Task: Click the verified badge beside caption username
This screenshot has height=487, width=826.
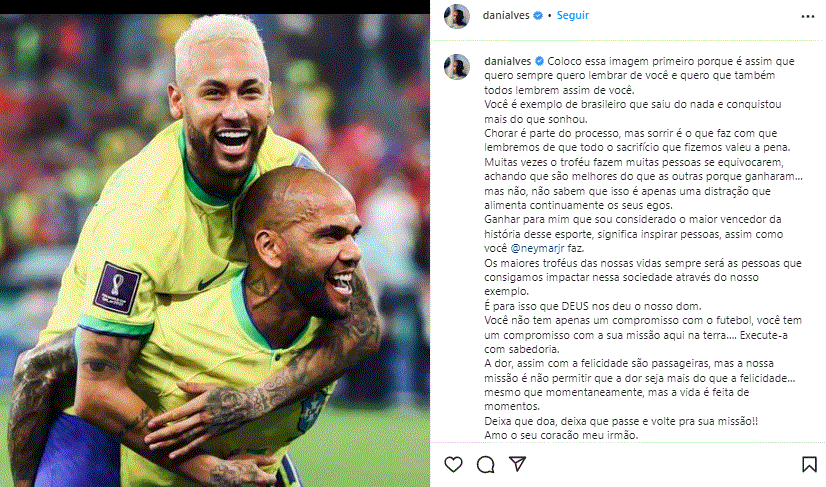Action: pos(539,61)
